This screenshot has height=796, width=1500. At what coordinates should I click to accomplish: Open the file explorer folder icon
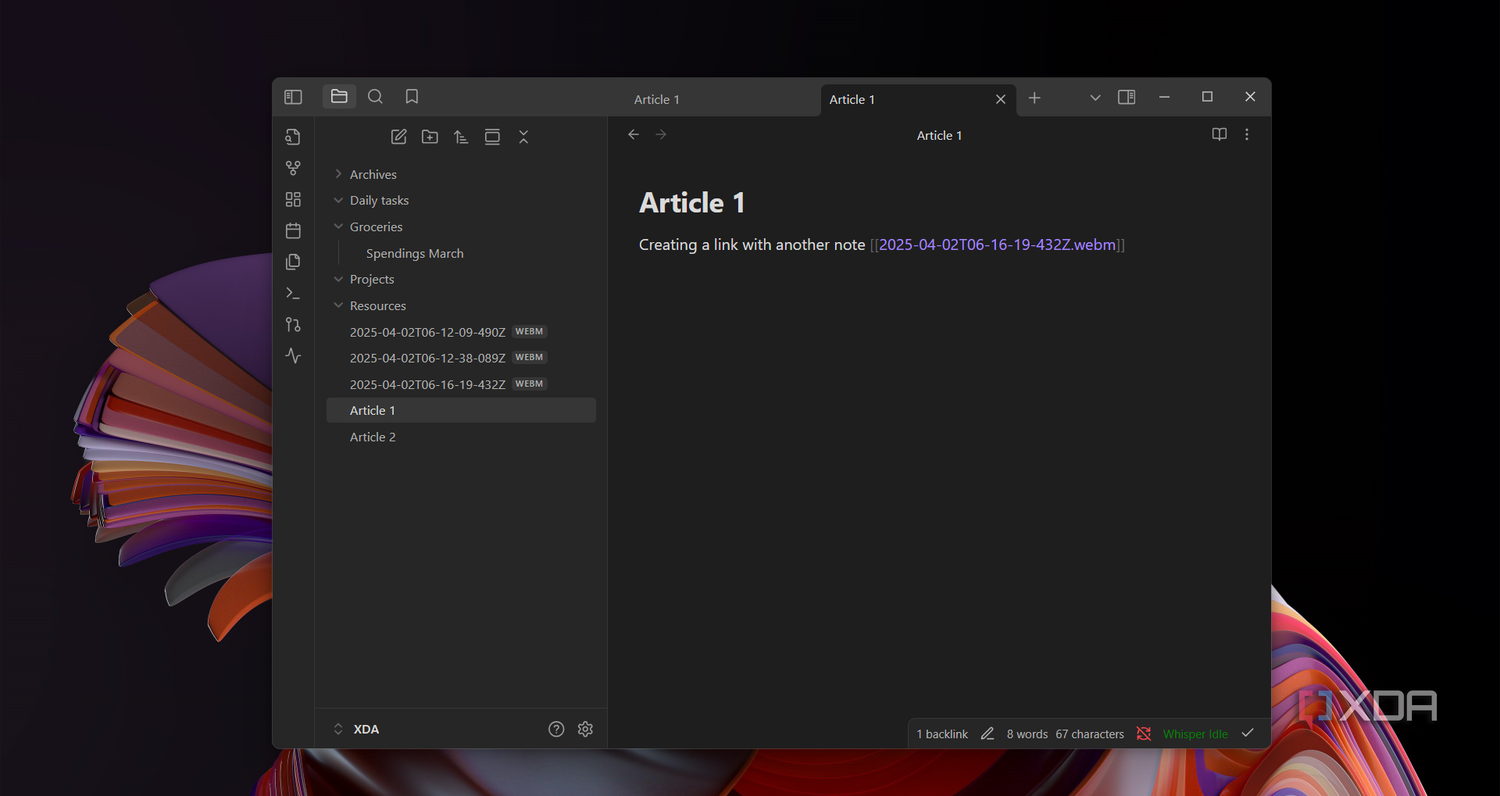(x=339, y=97)
